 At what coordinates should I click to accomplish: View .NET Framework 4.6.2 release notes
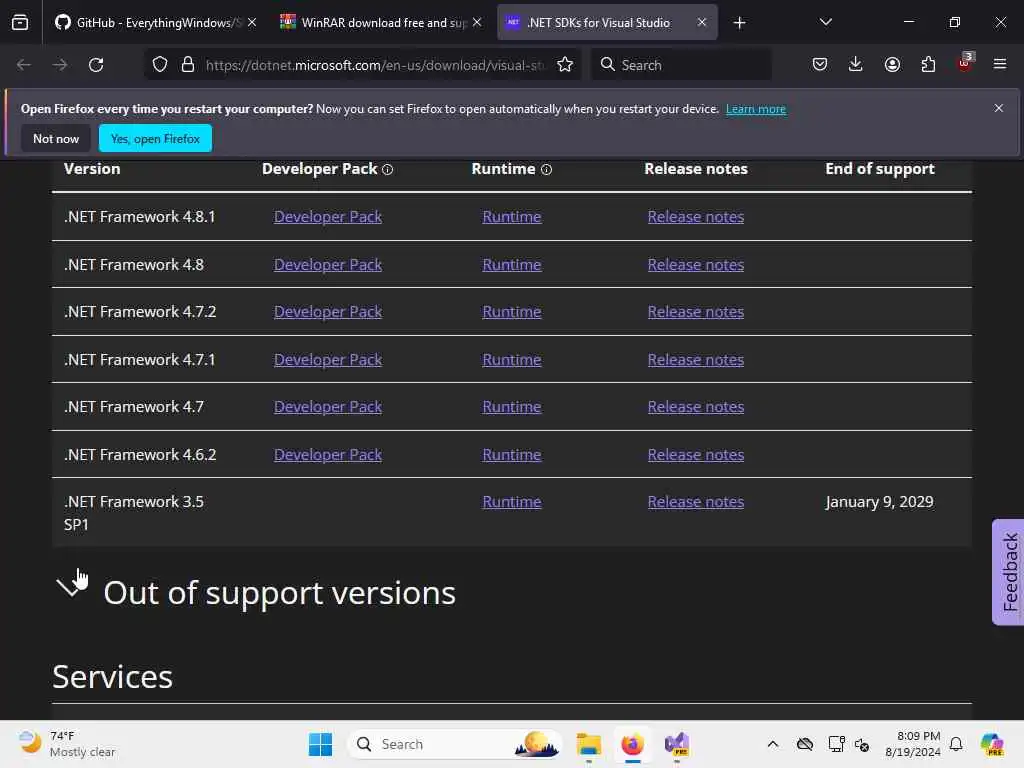pyautogui.click(x=696, y=455)
